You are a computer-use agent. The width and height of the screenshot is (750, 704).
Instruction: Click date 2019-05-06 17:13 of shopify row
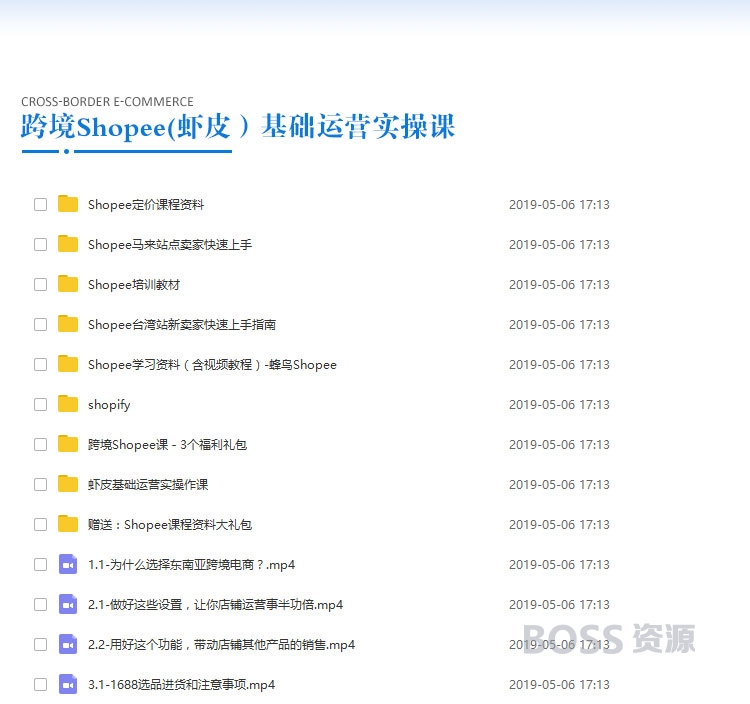pyautogui.click(x=559, y=405)
